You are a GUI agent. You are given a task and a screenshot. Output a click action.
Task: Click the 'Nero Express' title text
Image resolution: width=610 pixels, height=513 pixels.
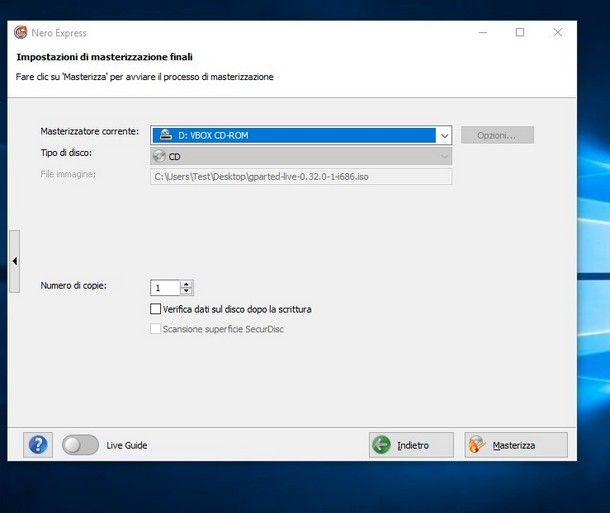pyautogui.click(x=59, y=33)
